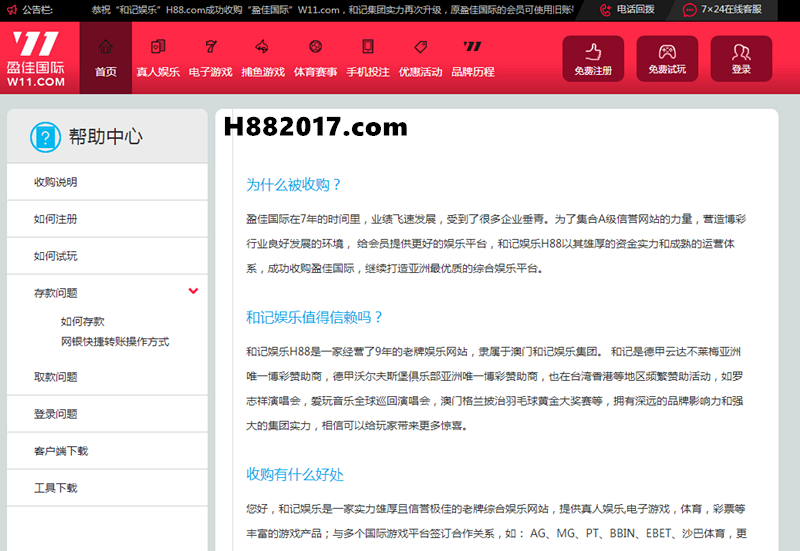The width and height of the screenshot is (800, 551).
Task: Select 如何注册 in the help sidebar
Action: 107,219
